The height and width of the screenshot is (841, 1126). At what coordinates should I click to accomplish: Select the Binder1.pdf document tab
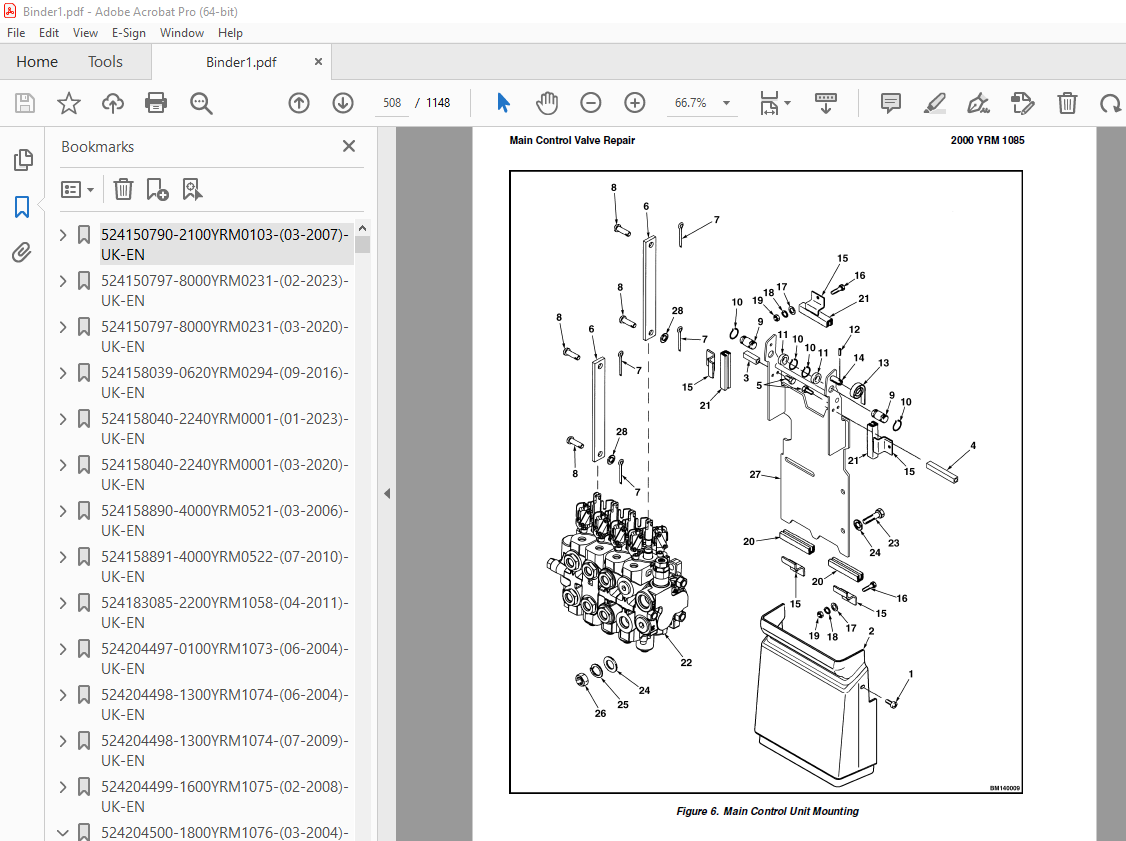(x=241, y=62)
